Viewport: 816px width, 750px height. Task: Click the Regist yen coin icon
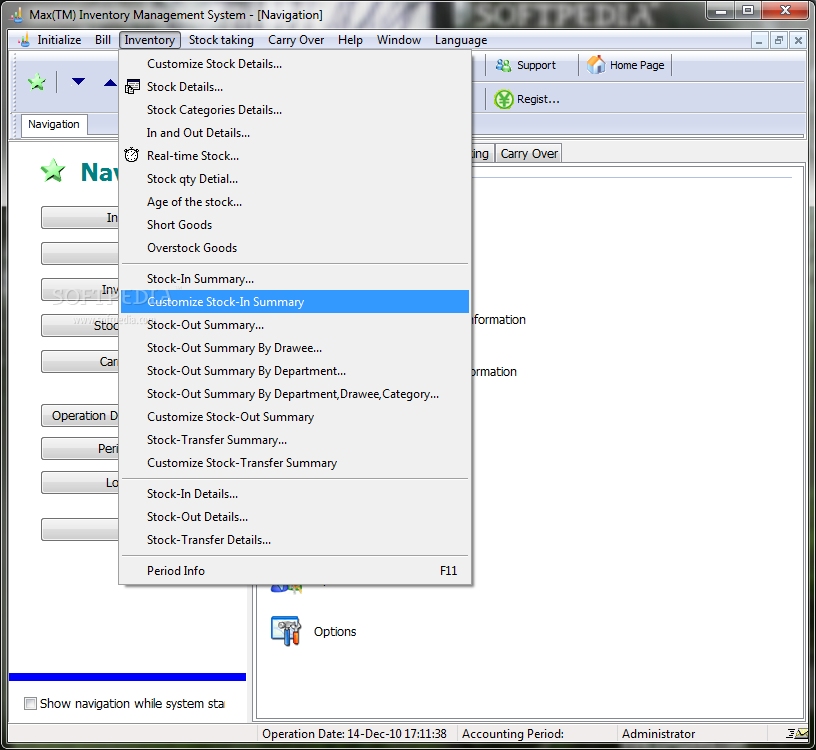point(503,99)
